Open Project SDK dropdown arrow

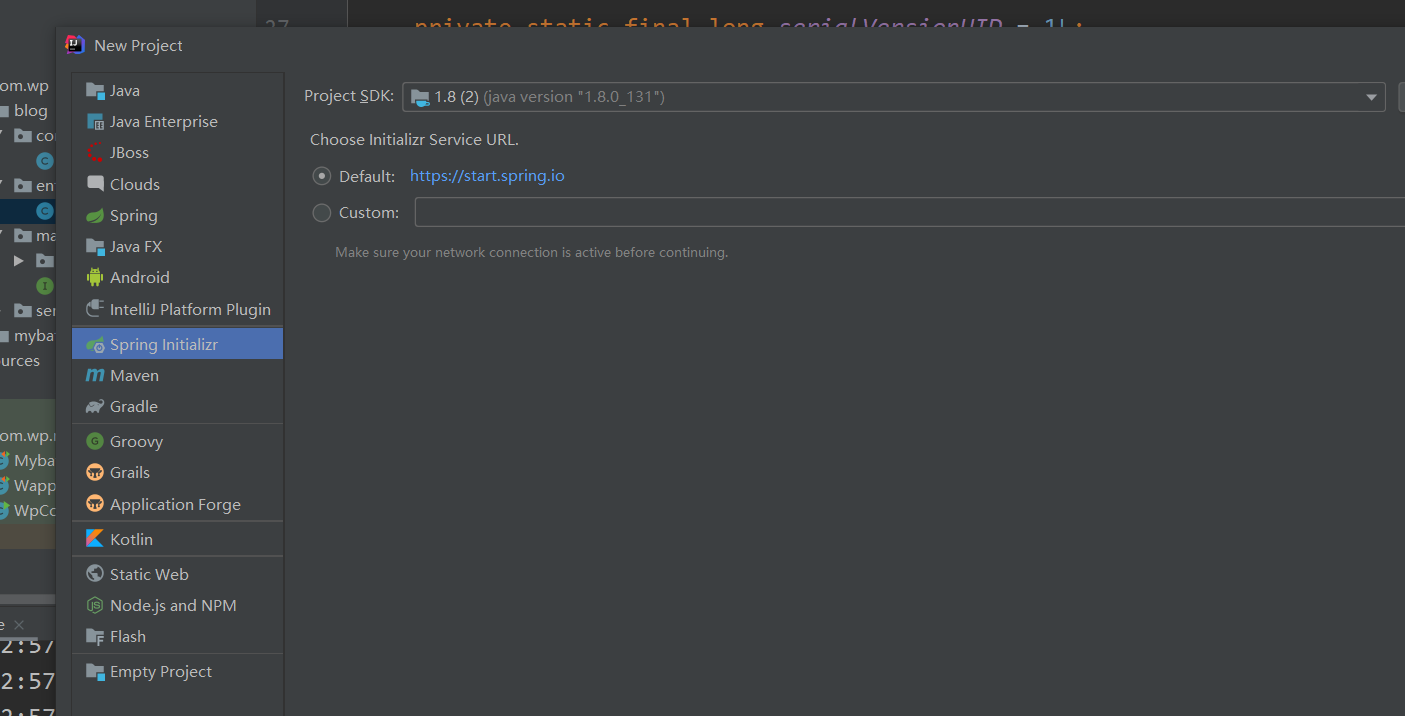[1371, 97]
